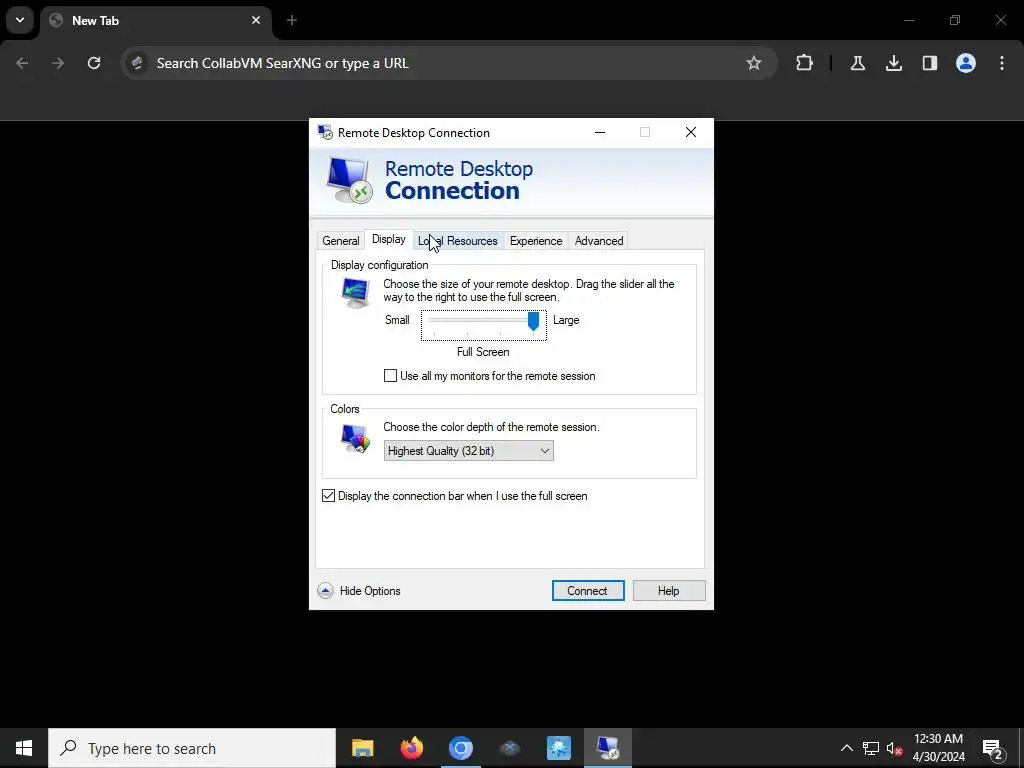The height and width of the screenshot is (768, 1024).
Task: Open the Advanced tab
Action: click(x=599, y=241)
